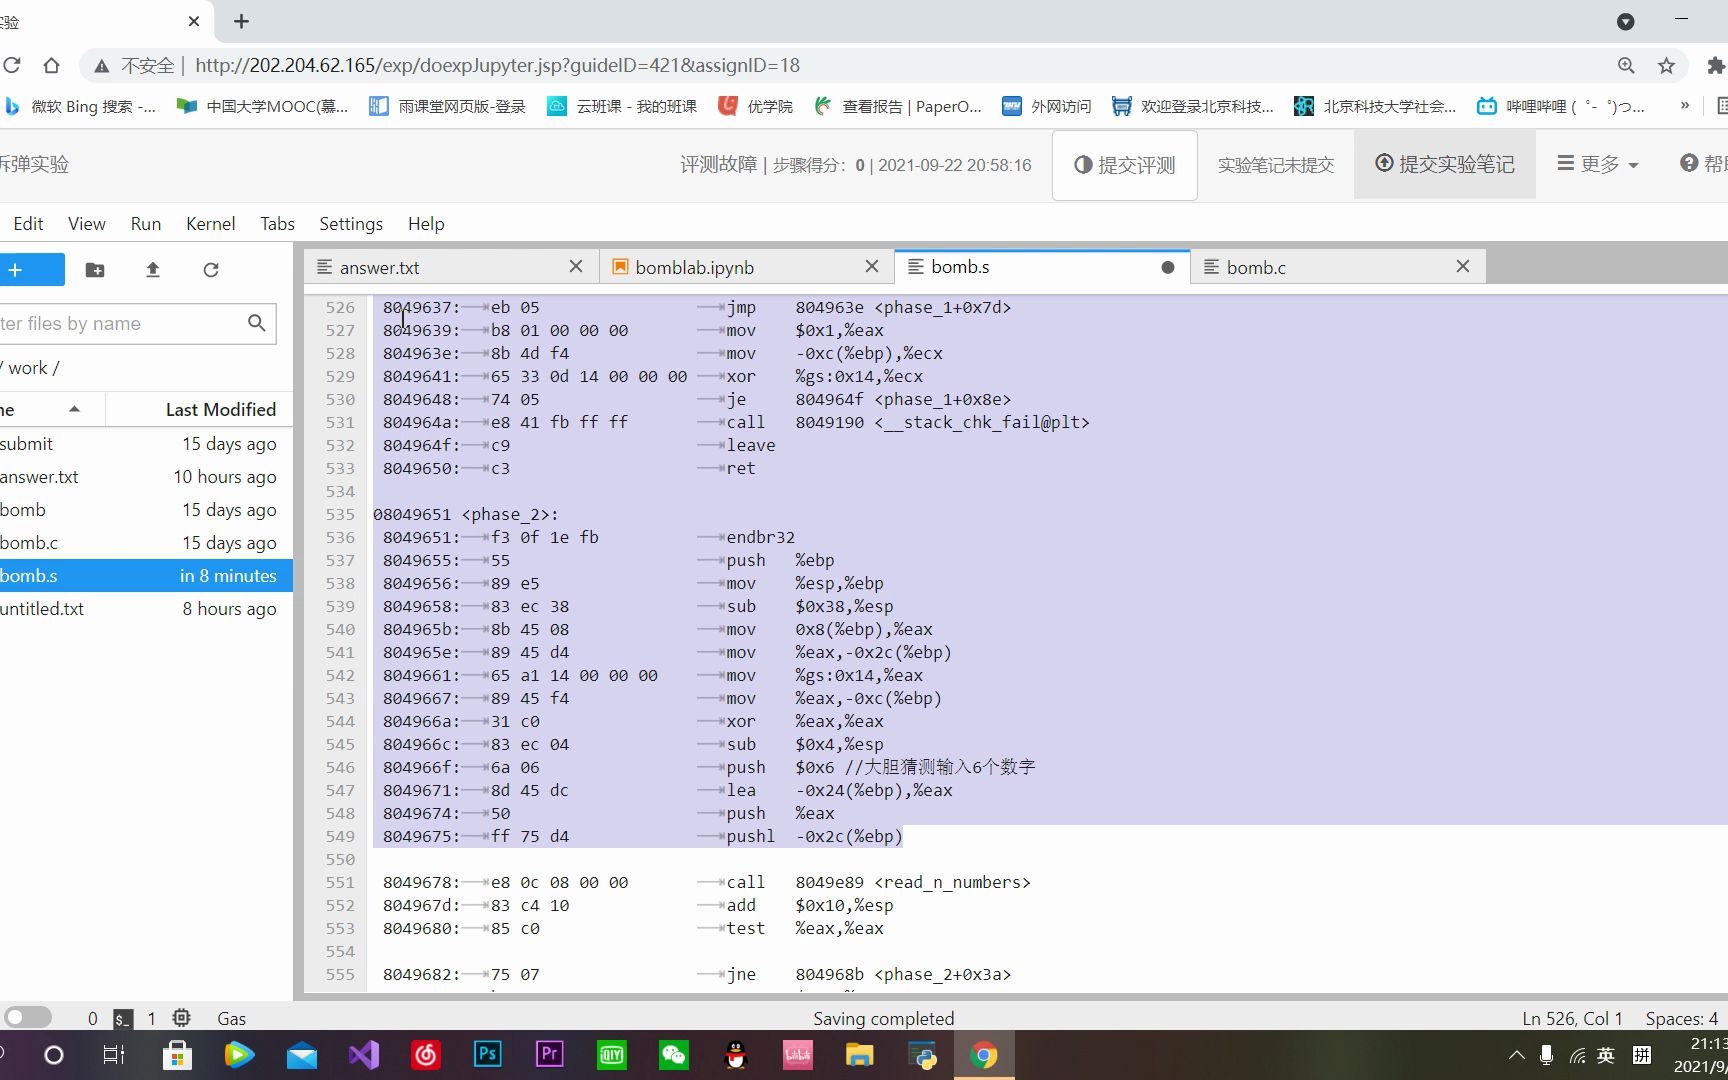Open the 雨课堂网页版 bookmark
This screenshot has width=1728, height=1080.
click(x=447, y=106)
